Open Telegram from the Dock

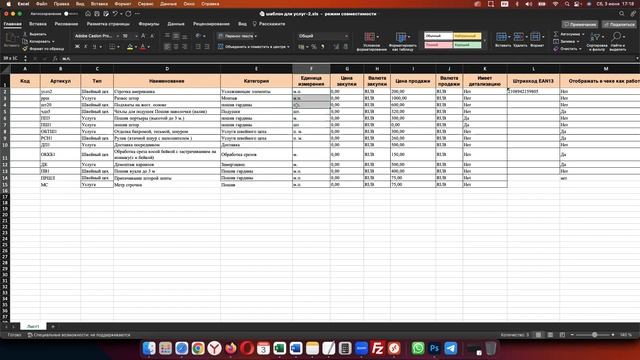(451, 348)
